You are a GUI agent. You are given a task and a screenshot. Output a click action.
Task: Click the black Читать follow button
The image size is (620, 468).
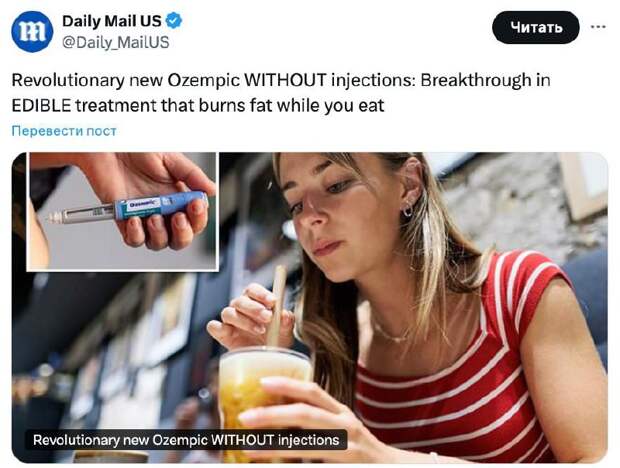click(536, 27)
